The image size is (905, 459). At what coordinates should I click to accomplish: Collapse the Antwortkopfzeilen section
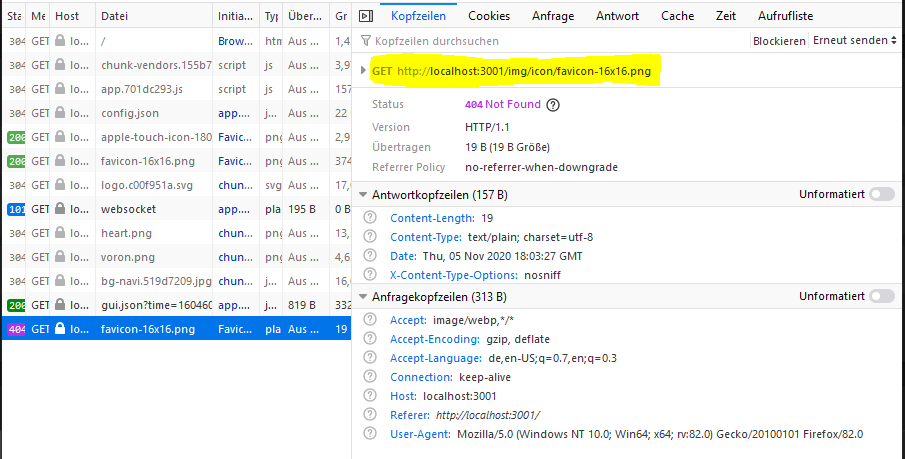(x=363, y=195)
